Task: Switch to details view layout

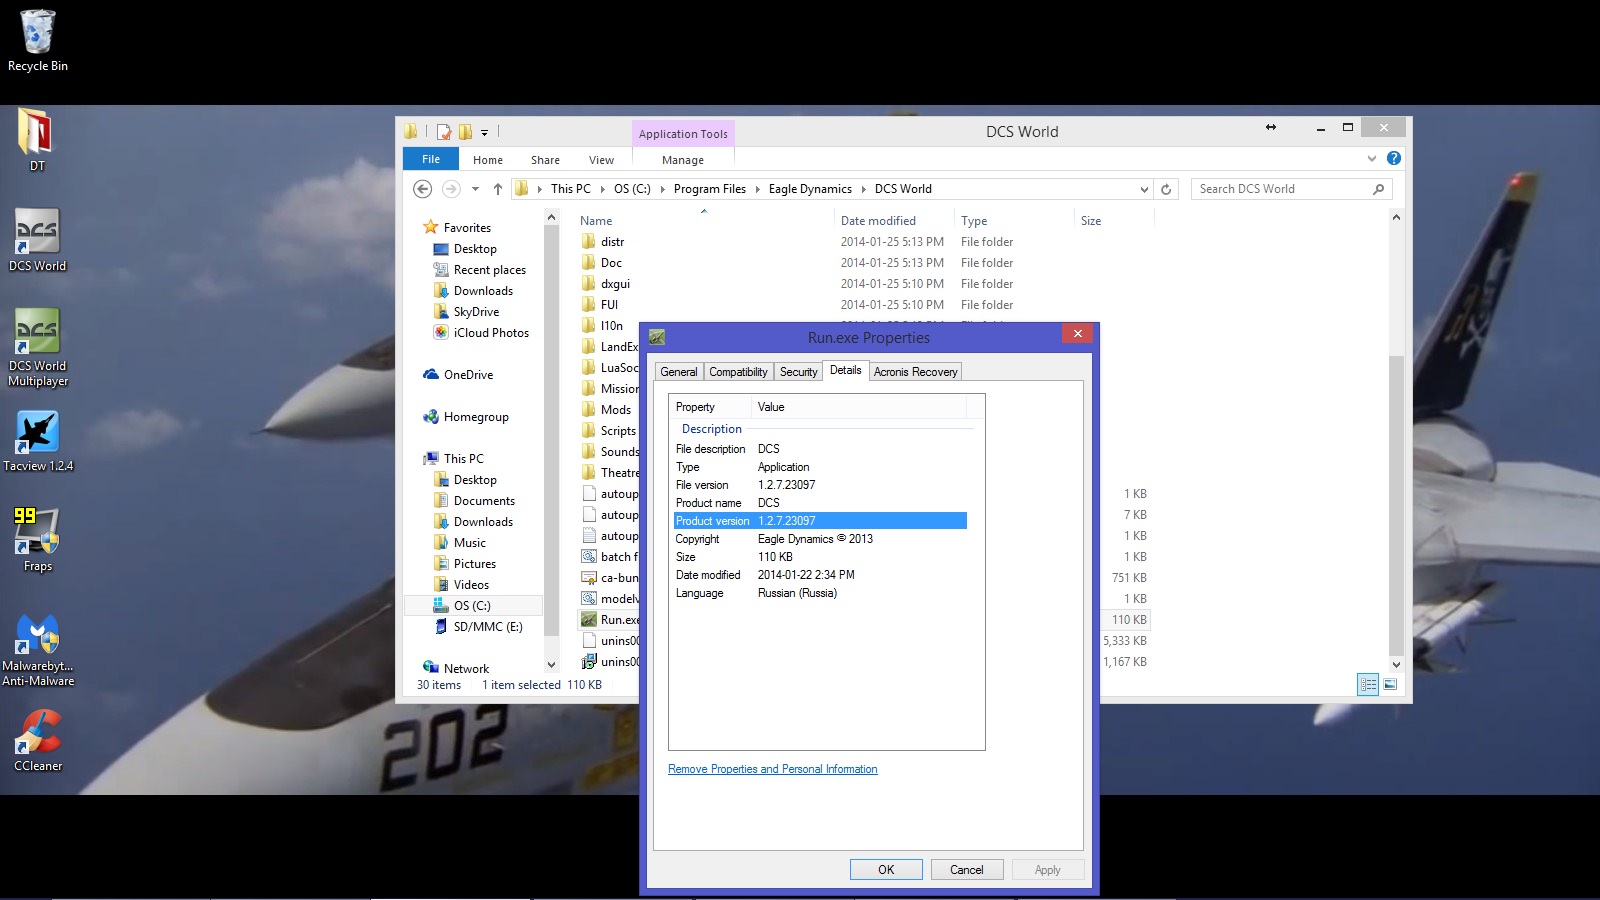Action: tap(1368, 684)
